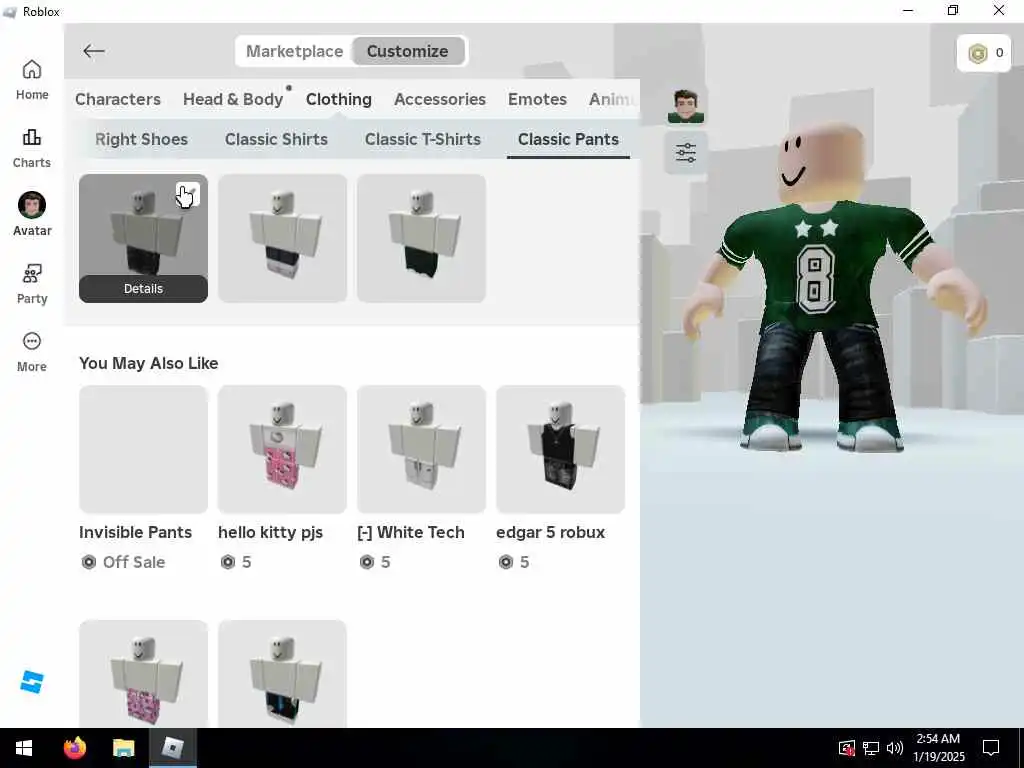Open the network icon in tray
Screen dimensions: 1024x768
click(x=871, y=748)
